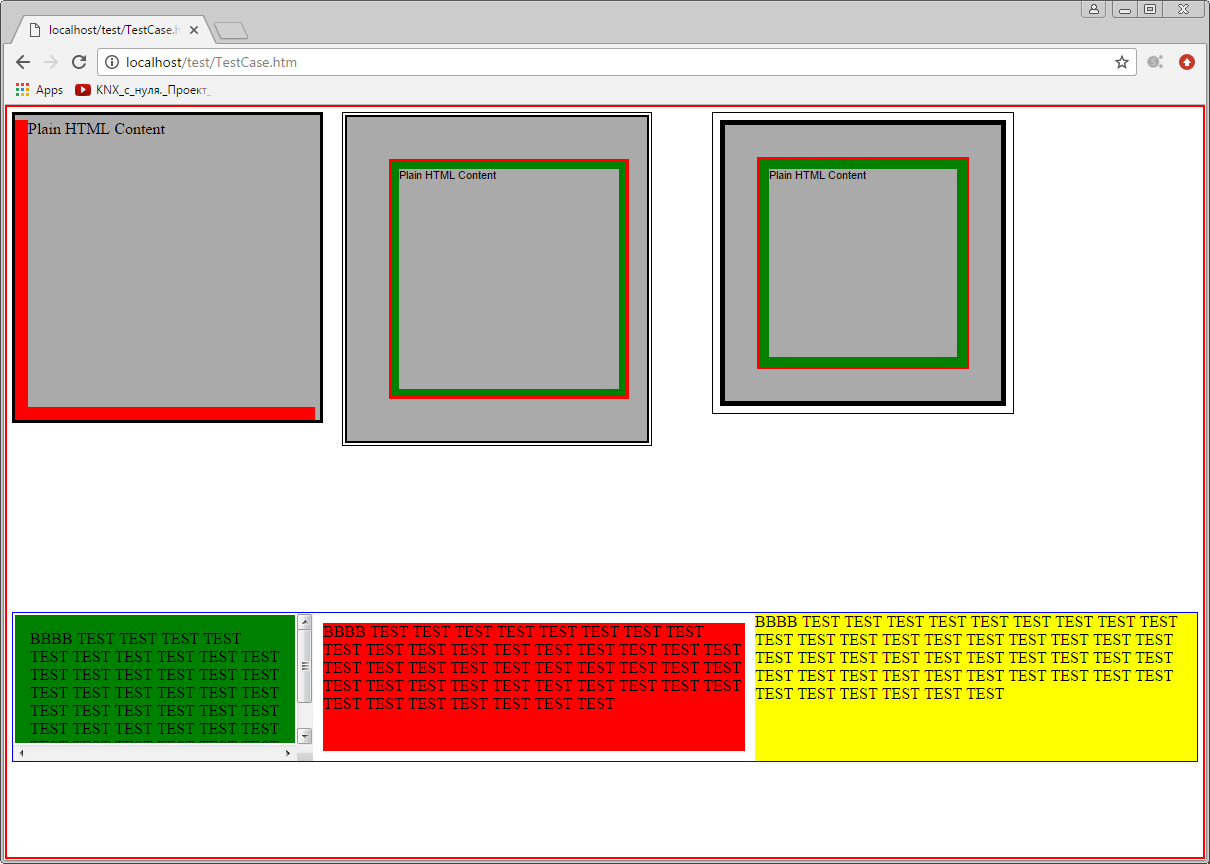This screenshot has width=1210, height=864.
Task: Click the scroll-right arrow of green box
Action: (x=288, y=753)
